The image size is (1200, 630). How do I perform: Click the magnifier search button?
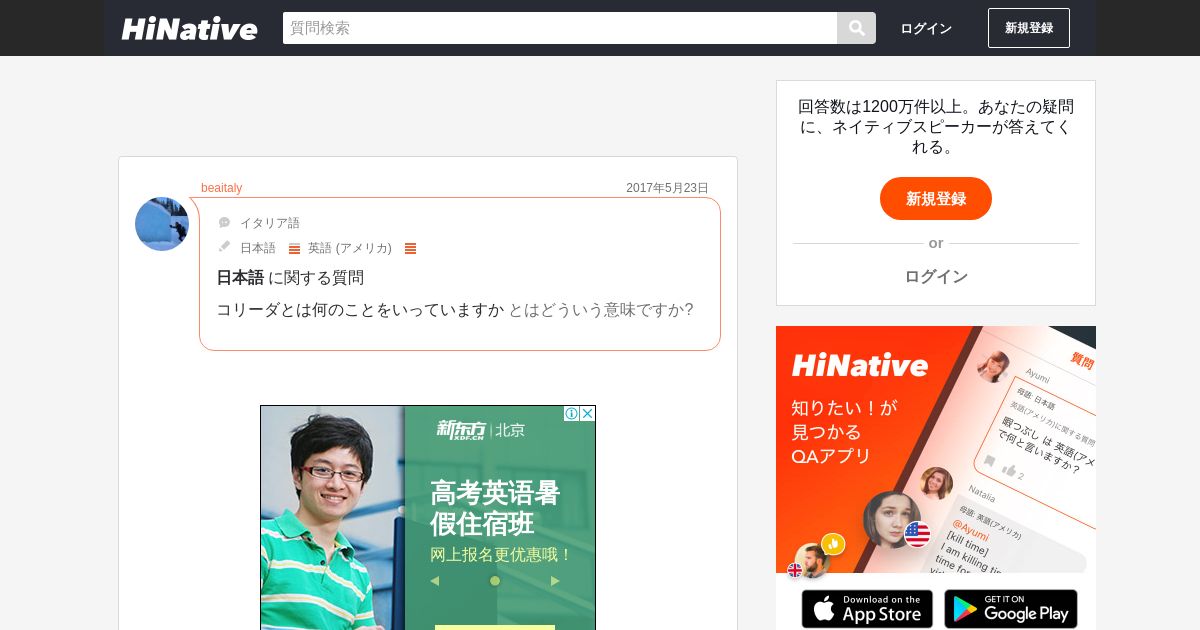tap(856, 28)
